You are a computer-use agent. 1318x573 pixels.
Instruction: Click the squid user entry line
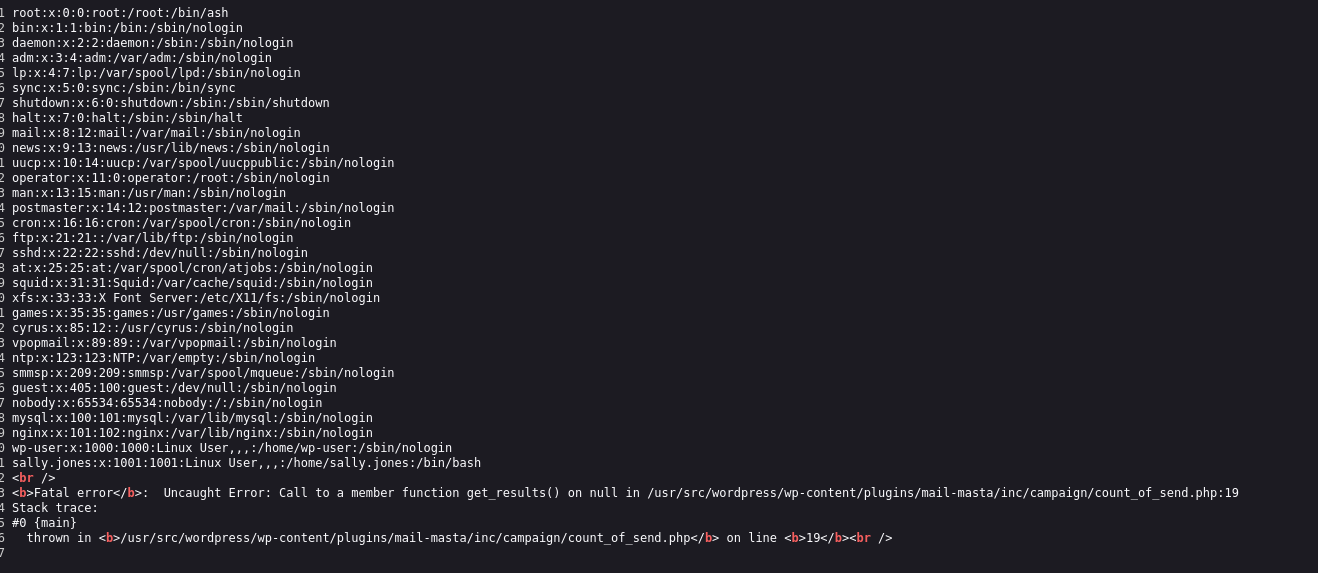(192, 283)
